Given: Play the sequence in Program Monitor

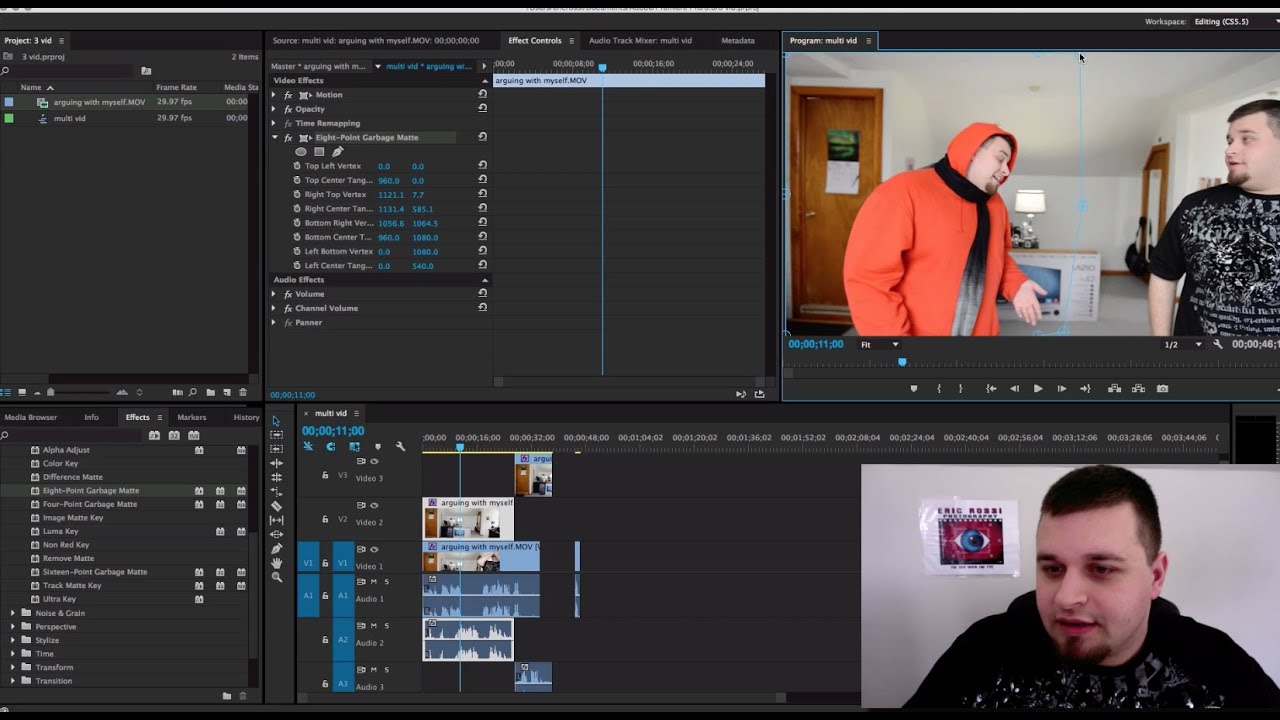Looking at the screenshot, I should click(1038, 388).
